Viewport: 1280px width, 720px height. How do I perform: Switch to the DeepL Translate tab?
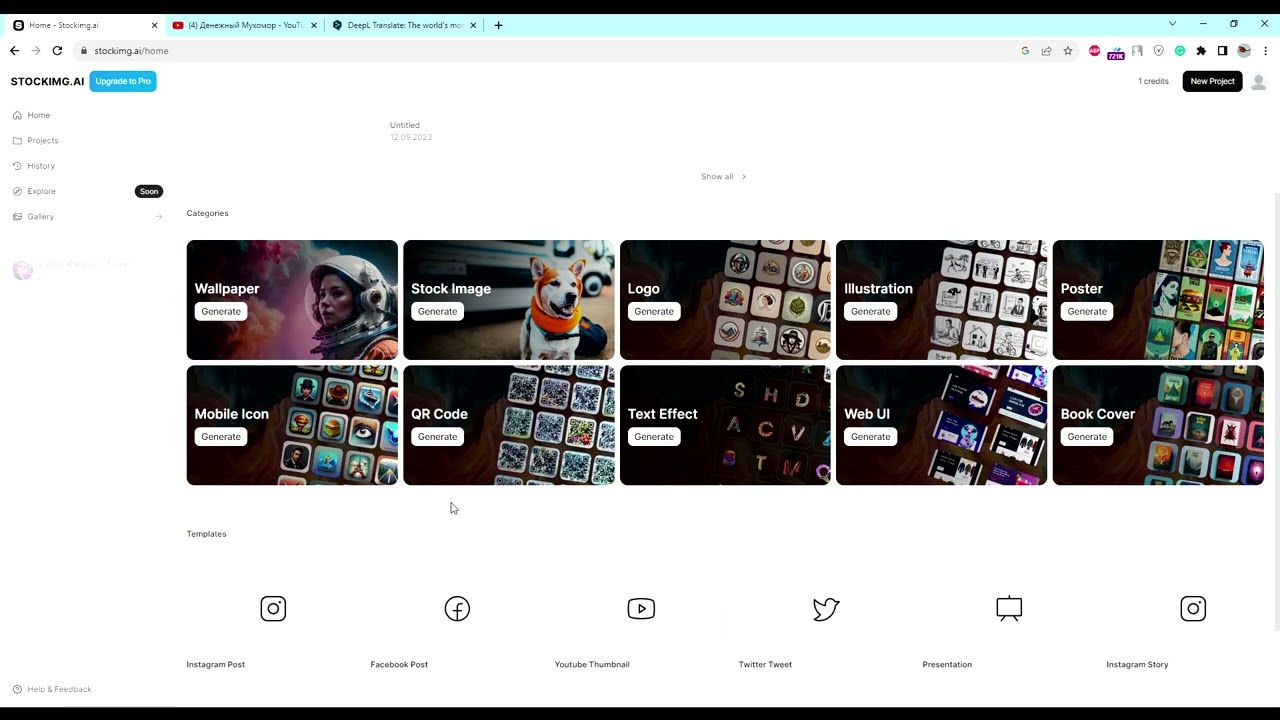[404, 25]
